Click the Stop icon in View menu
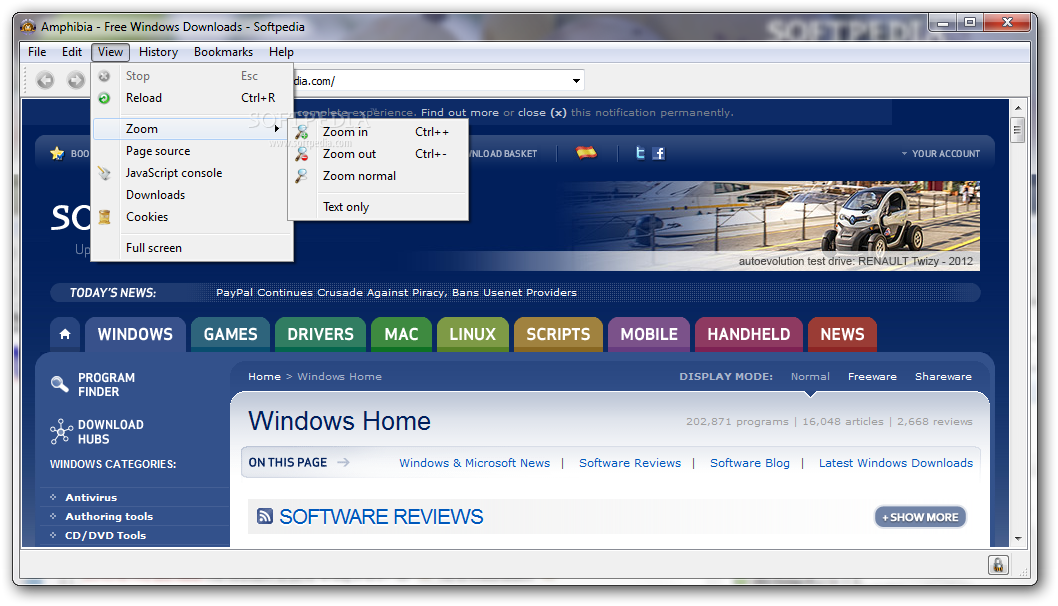1058x606 pixels. 104,76
